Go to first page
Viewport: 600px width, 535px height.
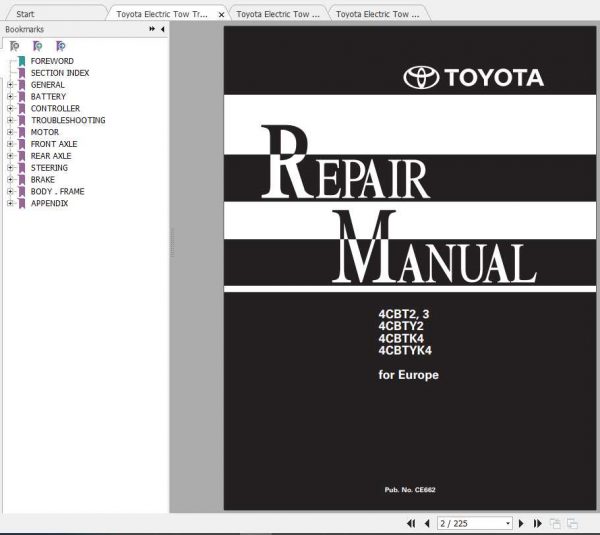click(411, 523)
